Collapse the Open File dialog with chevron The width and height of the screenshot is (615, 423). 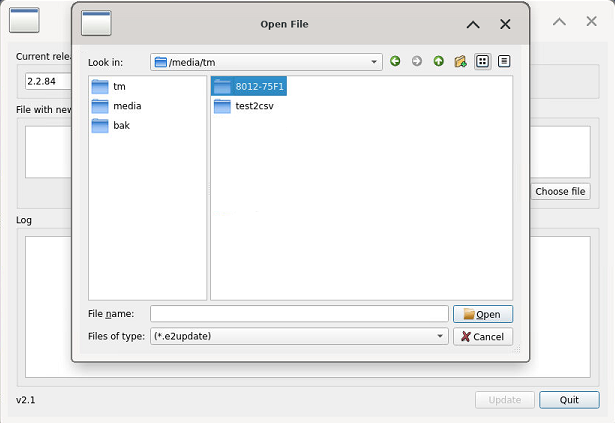pos(473,24)
